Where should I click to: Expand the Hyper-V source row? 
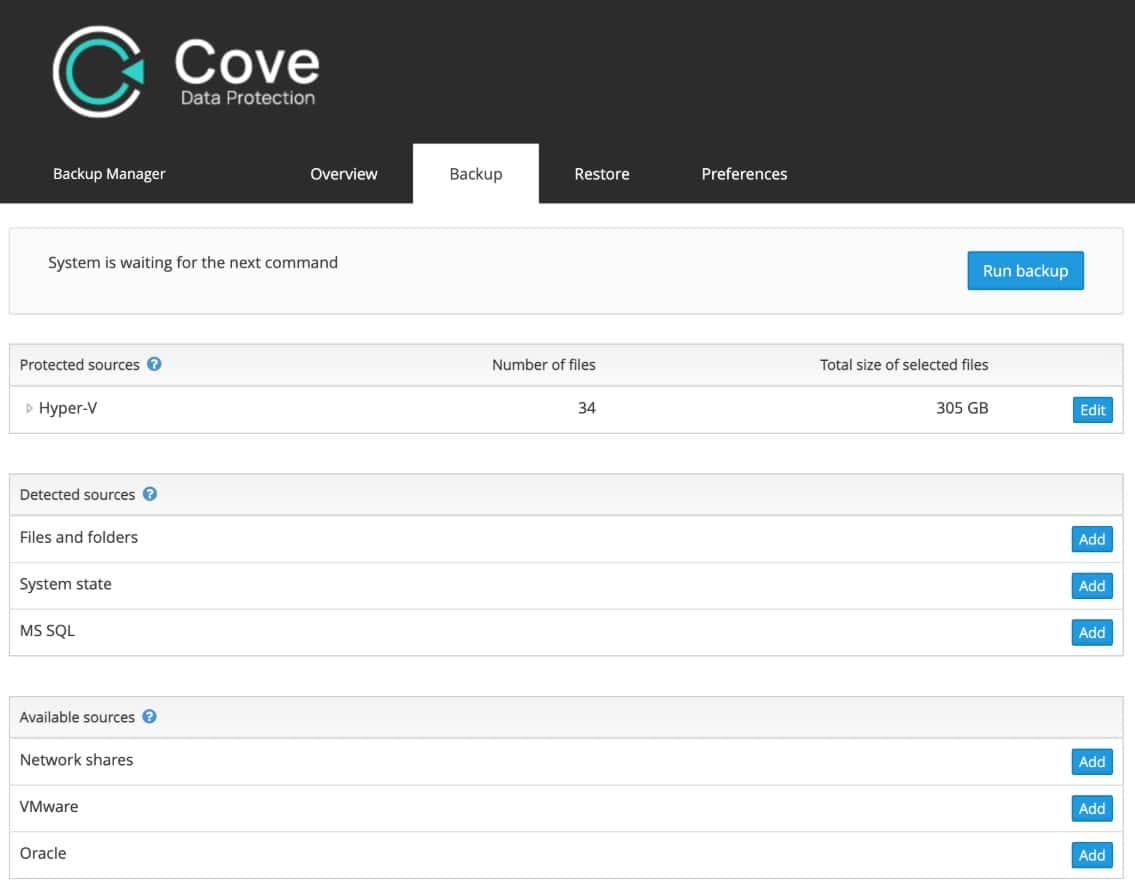pyautogui.click(x=29, y=408)
